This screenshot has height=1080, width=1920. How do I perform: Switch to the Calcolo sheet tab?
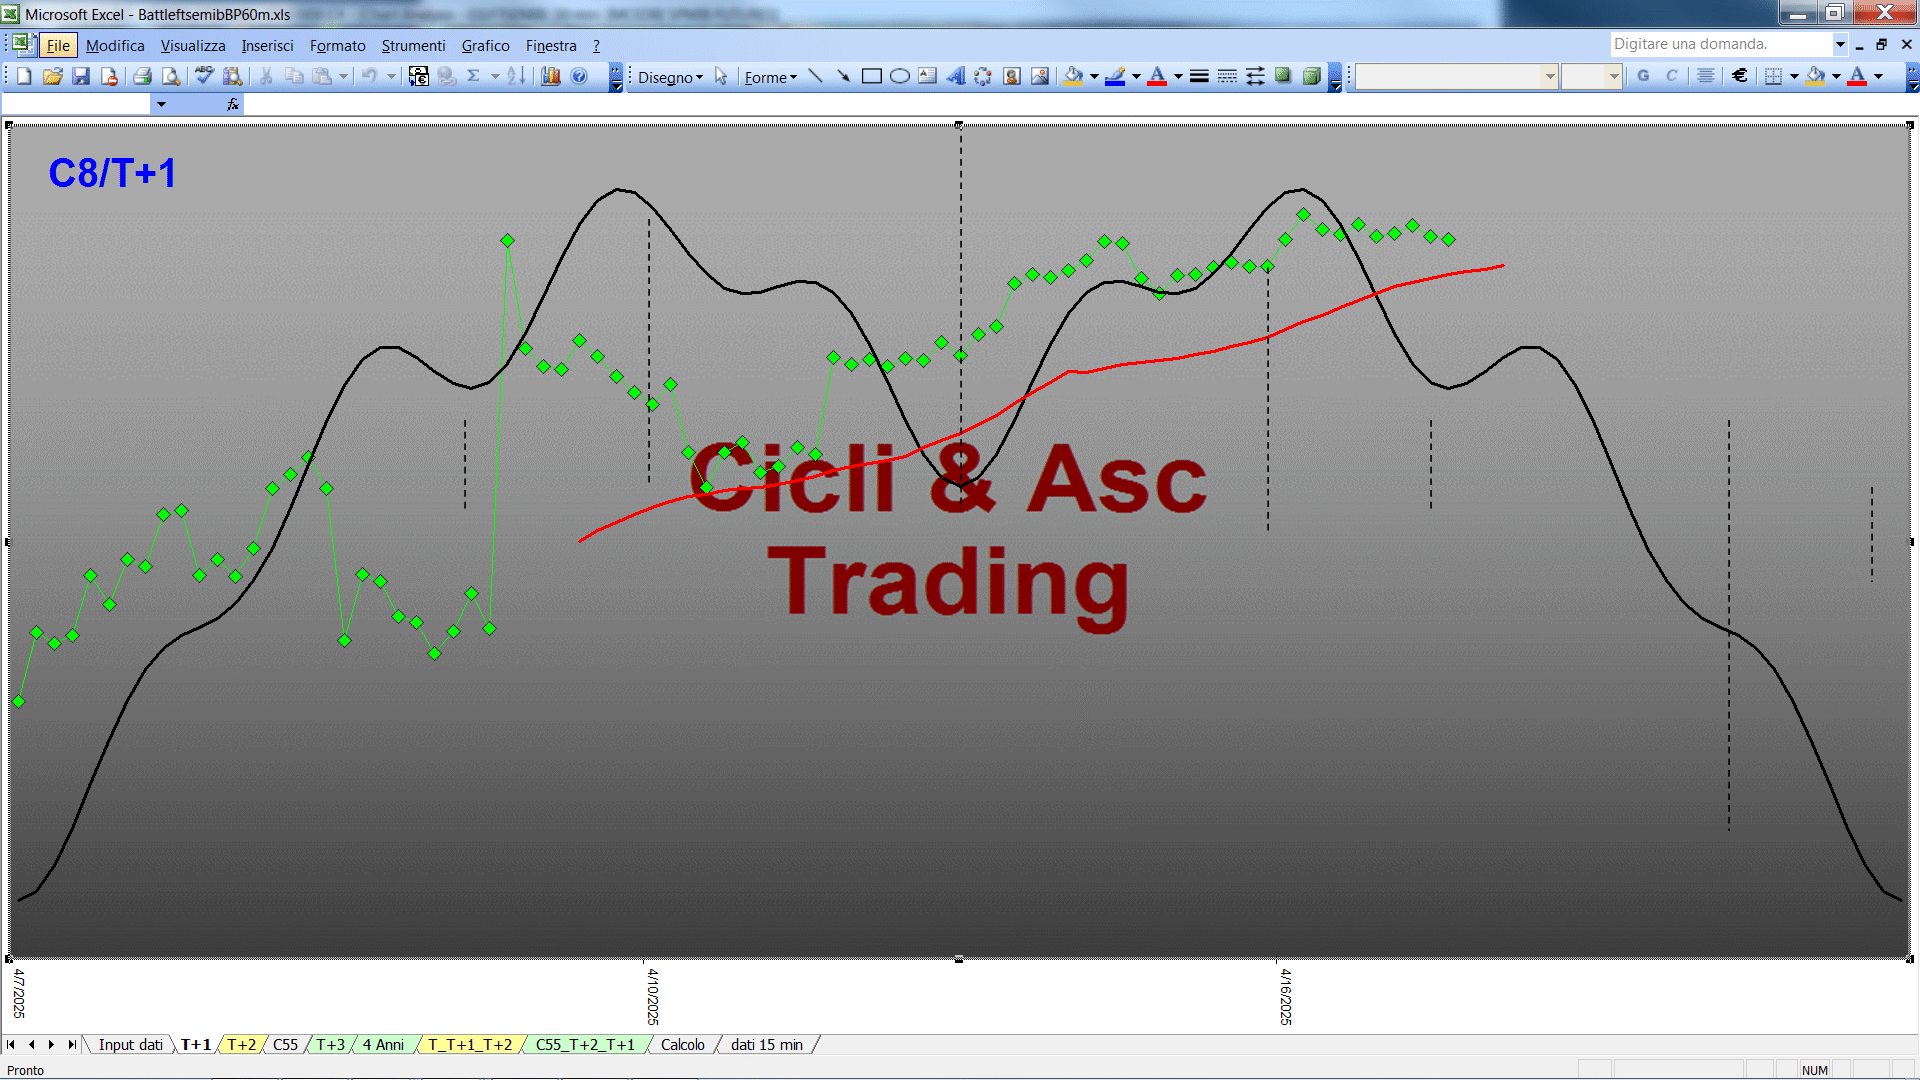coord(682,1045)
